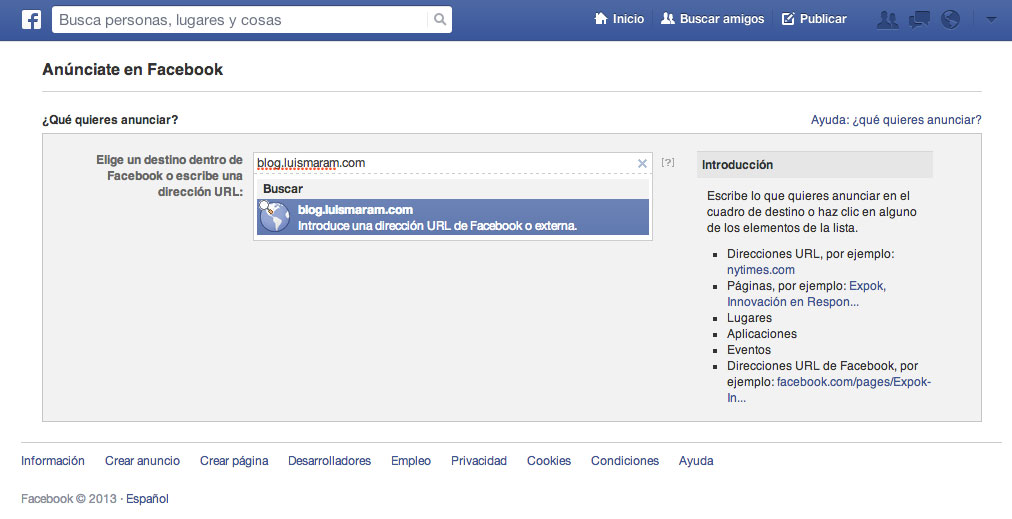The height and width of the screenshot is (519, 1012).
Task: Expand the account dropdown arrow
Action: [990, 19]
